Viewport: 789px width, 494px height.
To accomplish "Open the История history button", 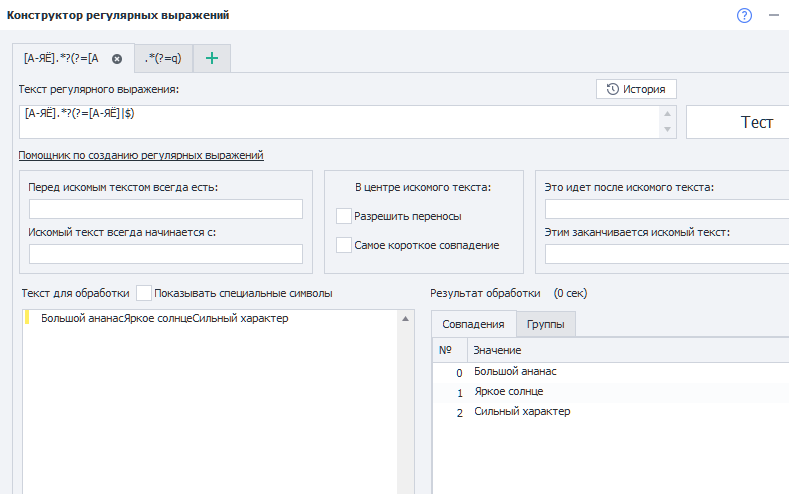I will tap(636, 89).
